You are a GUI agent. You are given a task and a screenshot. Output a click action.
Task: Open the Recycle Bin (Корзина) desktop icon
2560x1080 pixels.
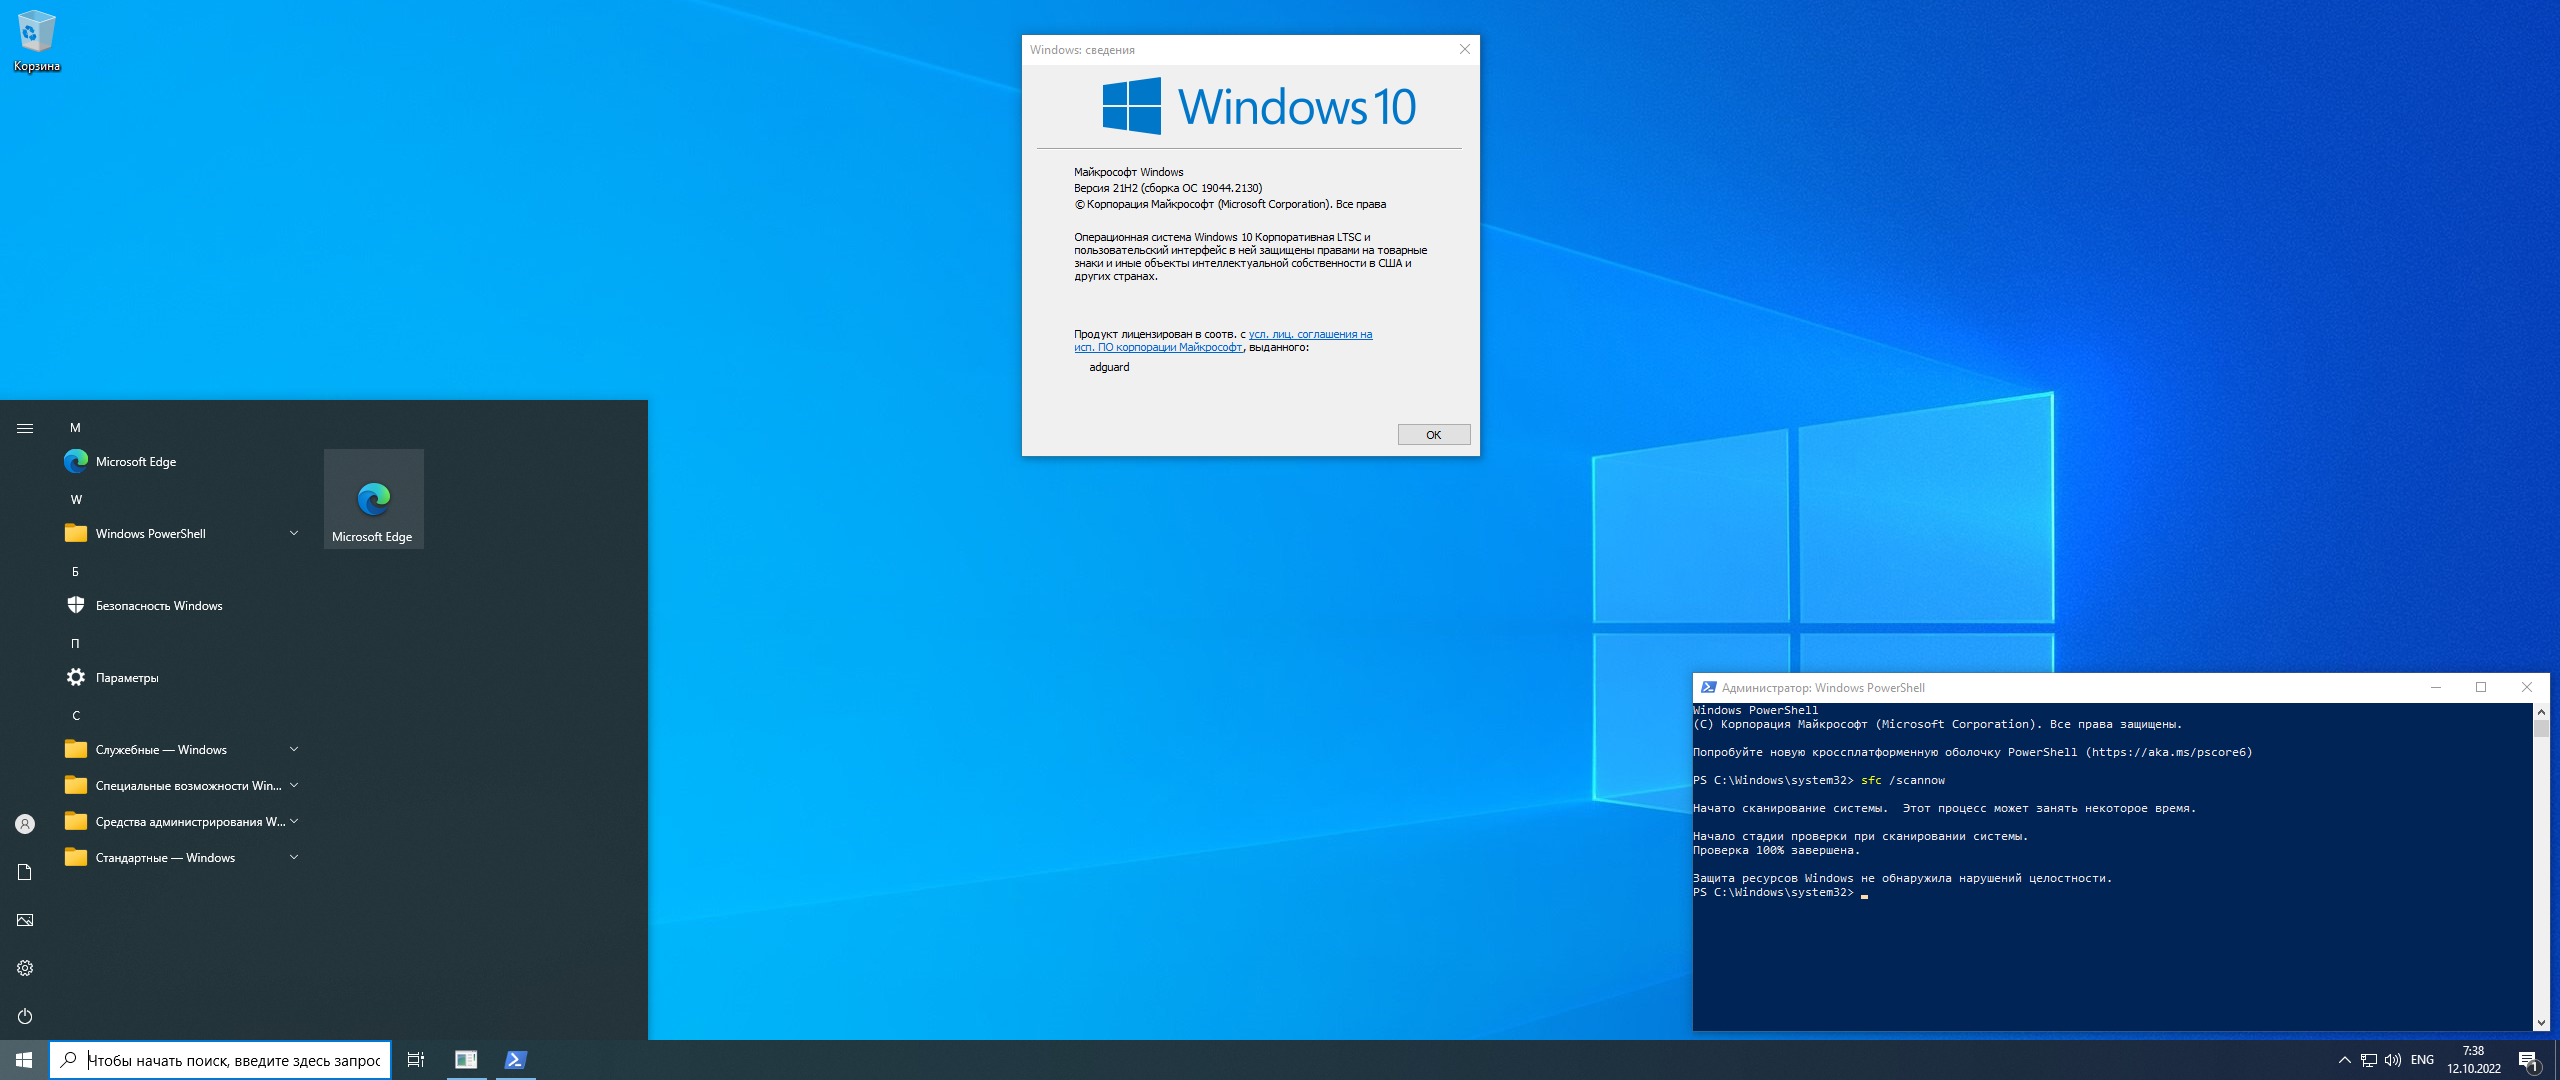tap(36, 41)
